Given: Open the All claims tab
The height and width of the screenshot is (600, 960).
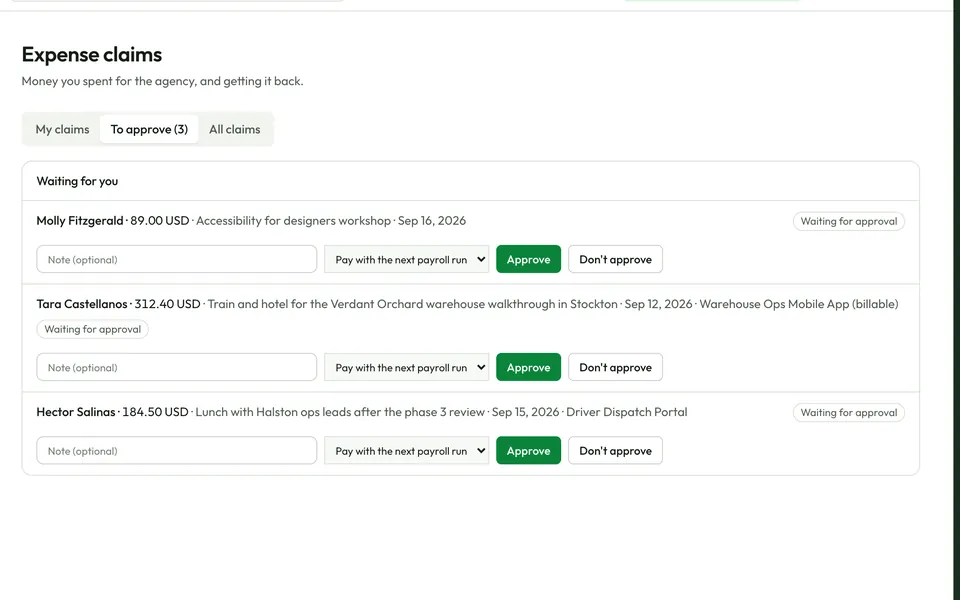Looking at the screenshot, I should point(234,129).
